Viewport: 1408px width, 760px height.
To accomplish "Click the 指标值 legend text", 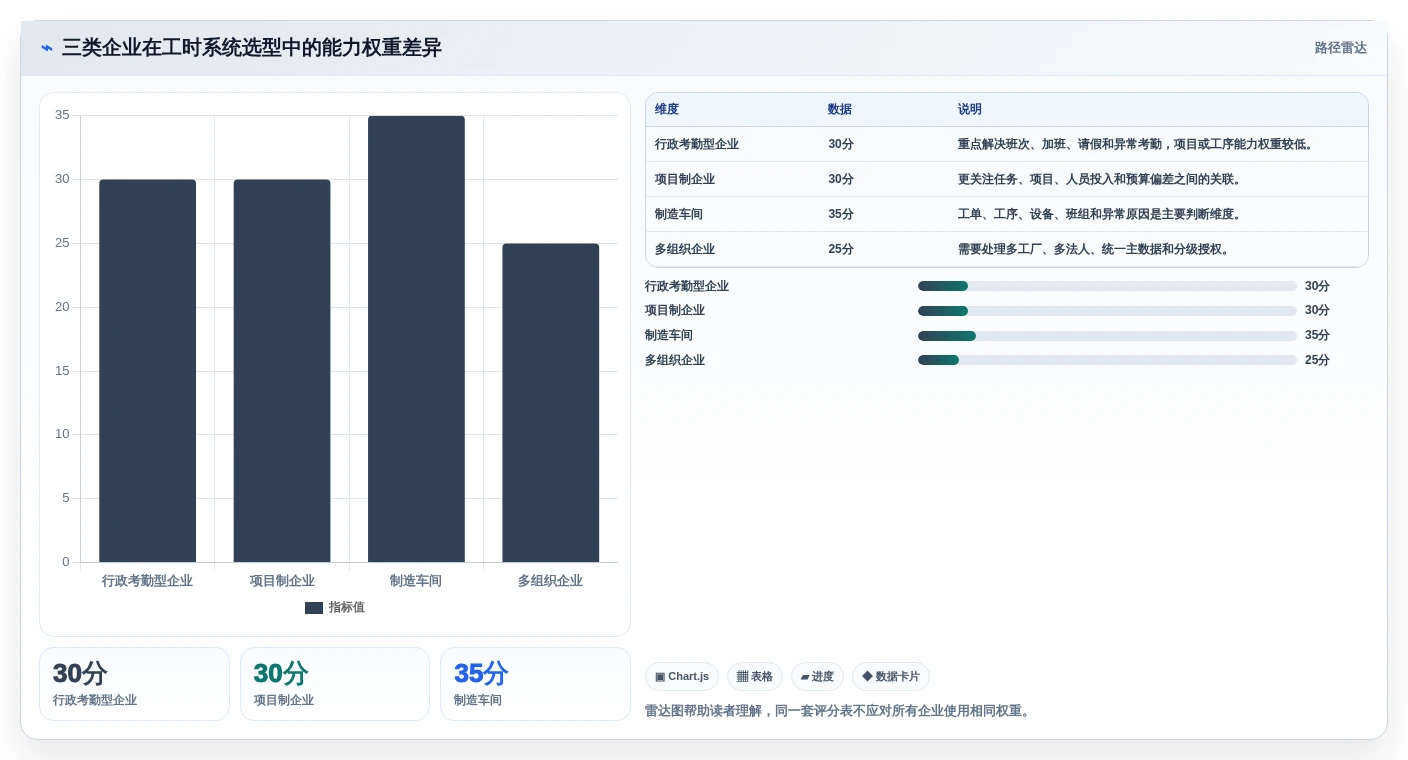I will 347,608.
